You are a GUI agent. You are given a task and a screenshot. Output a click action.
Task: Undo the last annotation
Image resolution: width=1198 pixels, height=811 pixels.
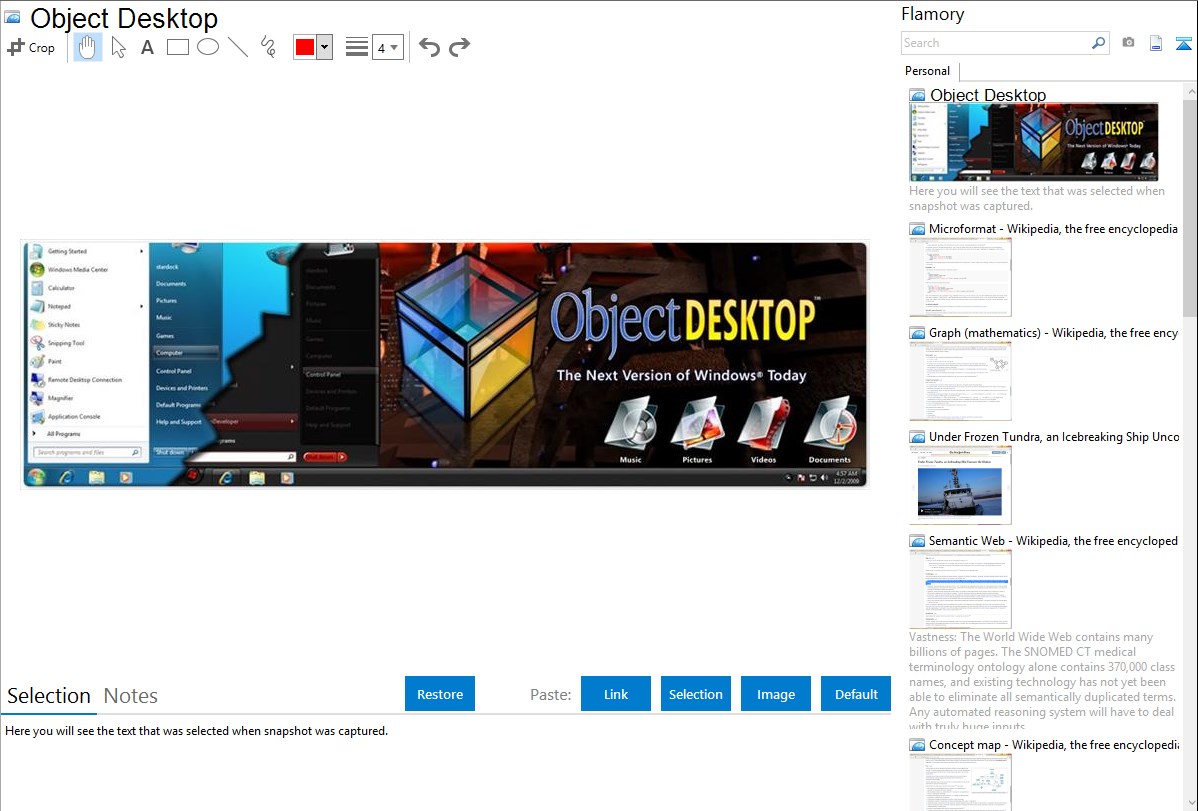pos(429,47)
